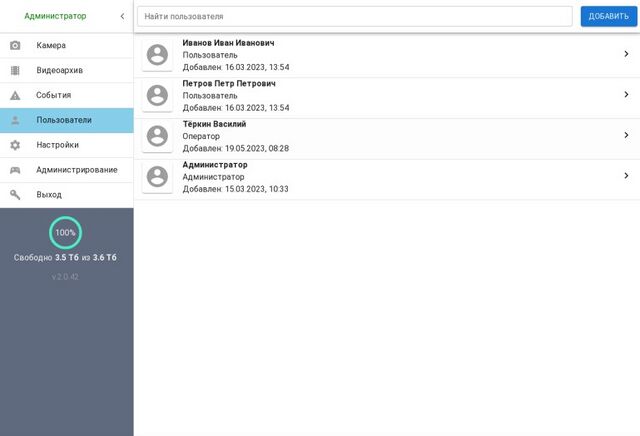Click avatar of Иванов Иван Иванович
Viewport: 640px width, 436px height.
click(157, 55)
